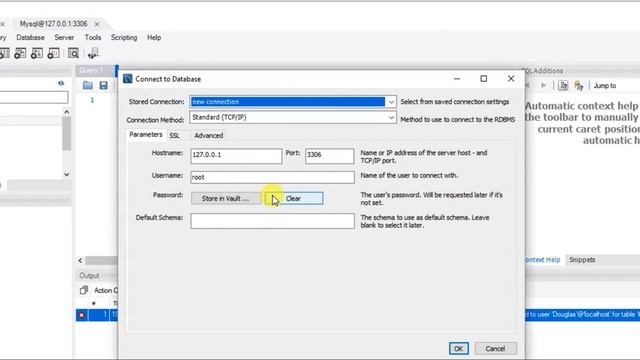Open a SQL script file folder icon
The width and height of the screenshot is (640, 360).
pos(88,85)
